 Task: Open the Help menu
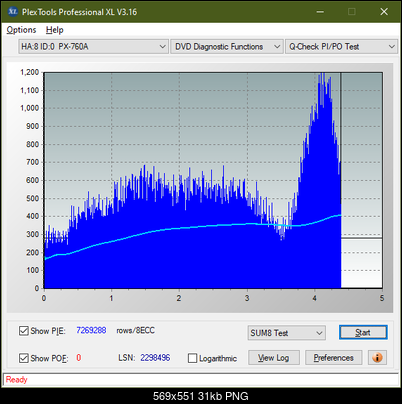pyautogui.click(x=55, y=30)
